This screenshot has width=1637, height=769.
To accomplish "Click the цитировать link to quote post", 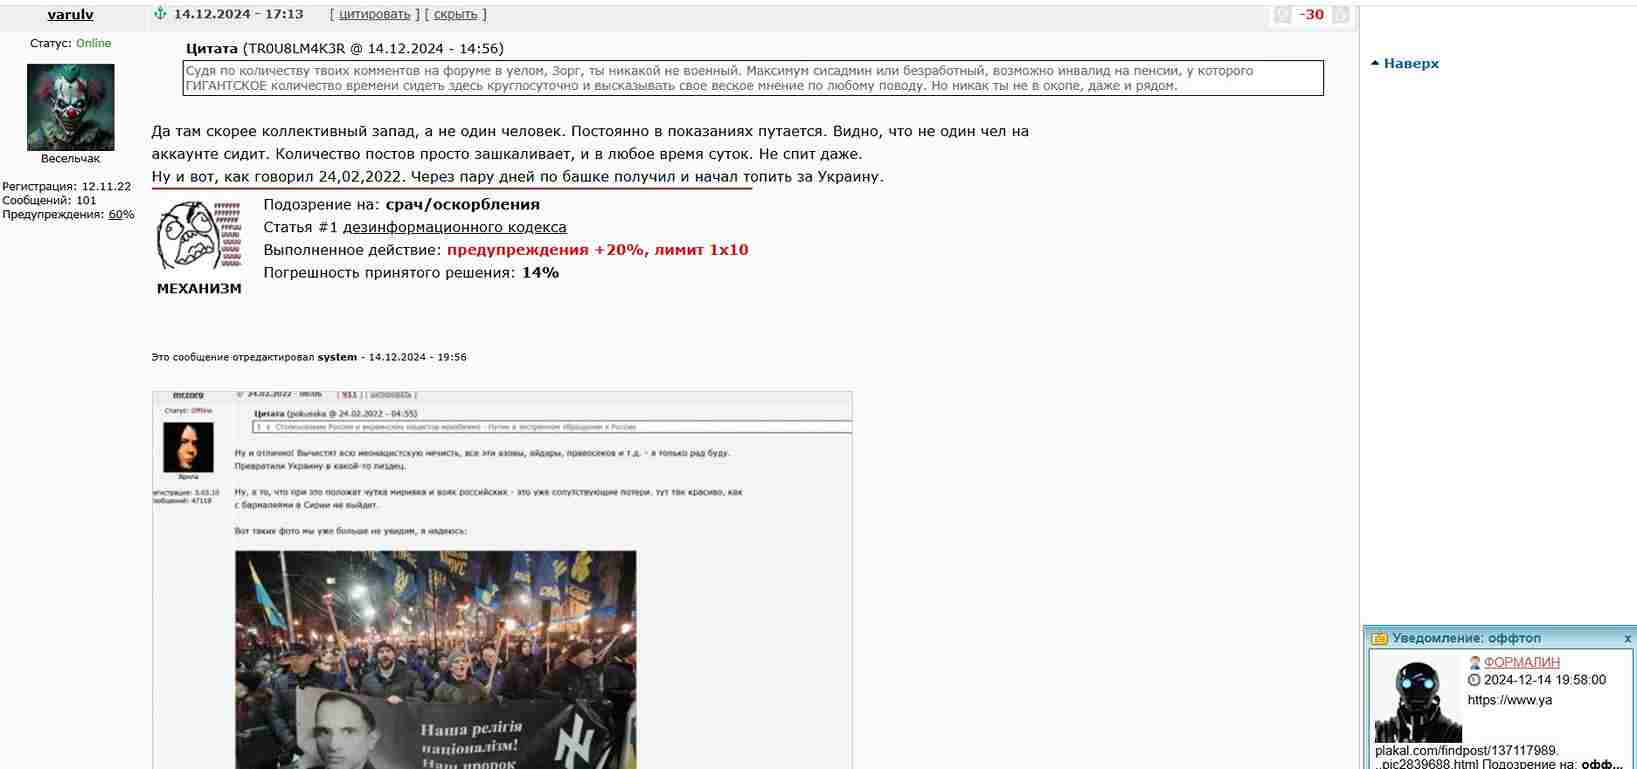I will click(x=375, y=14).
